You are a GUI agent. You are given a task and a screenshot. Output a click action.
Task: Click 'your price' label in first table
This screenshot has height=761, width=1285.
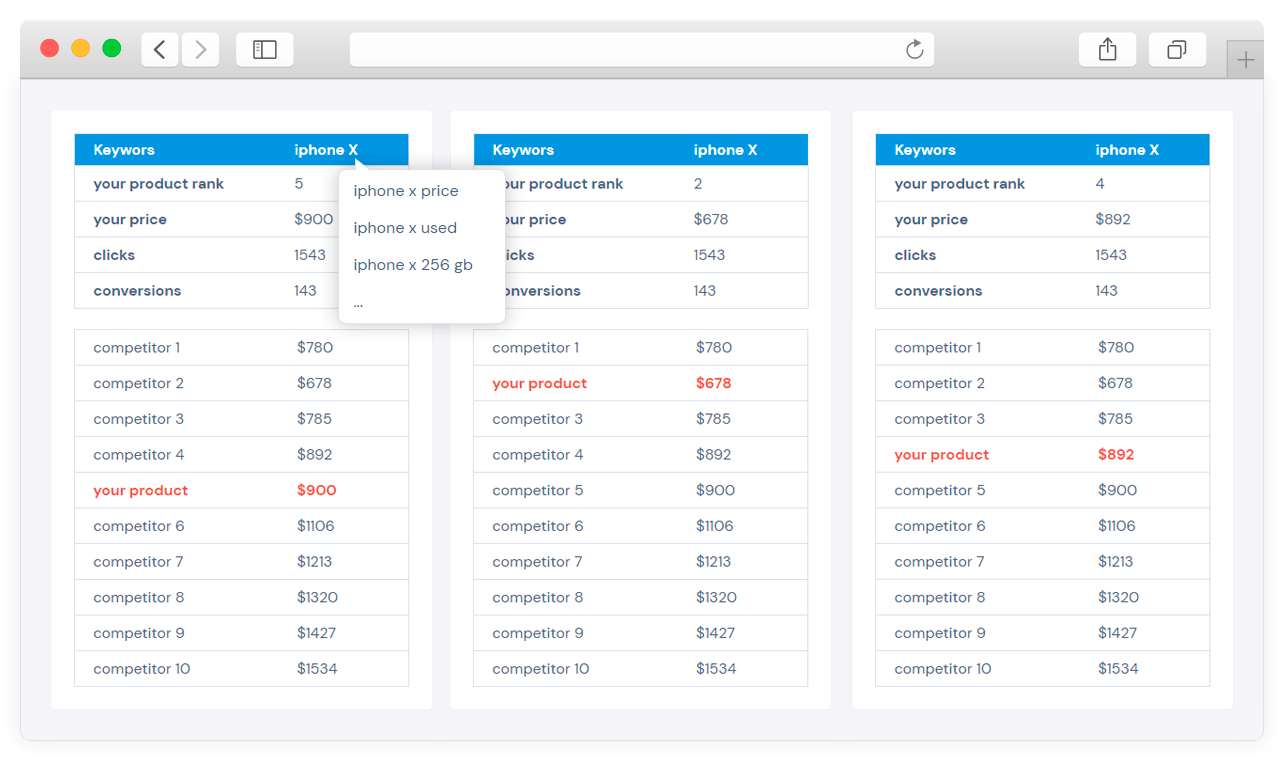tap(130, 220)
